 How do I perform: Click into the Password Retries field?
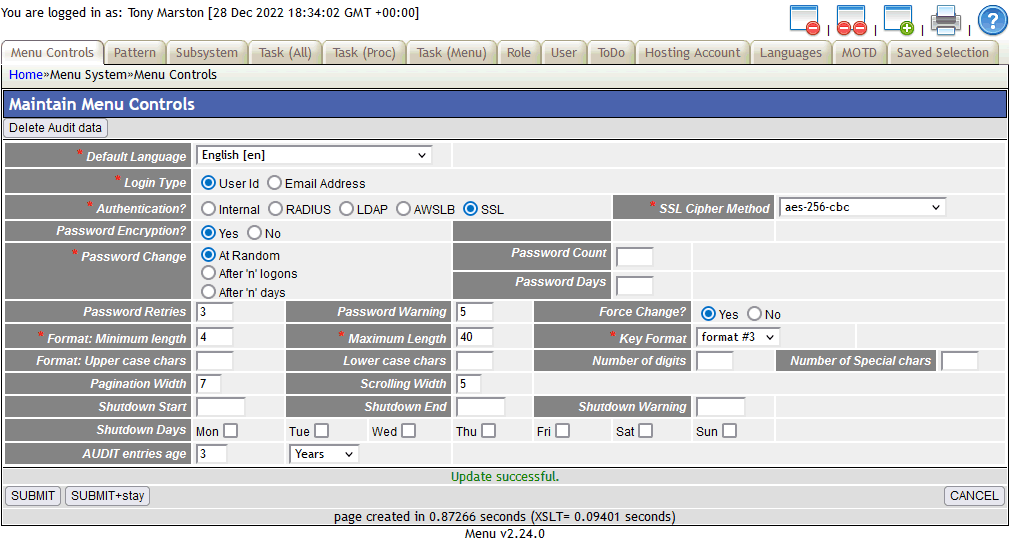214,312
